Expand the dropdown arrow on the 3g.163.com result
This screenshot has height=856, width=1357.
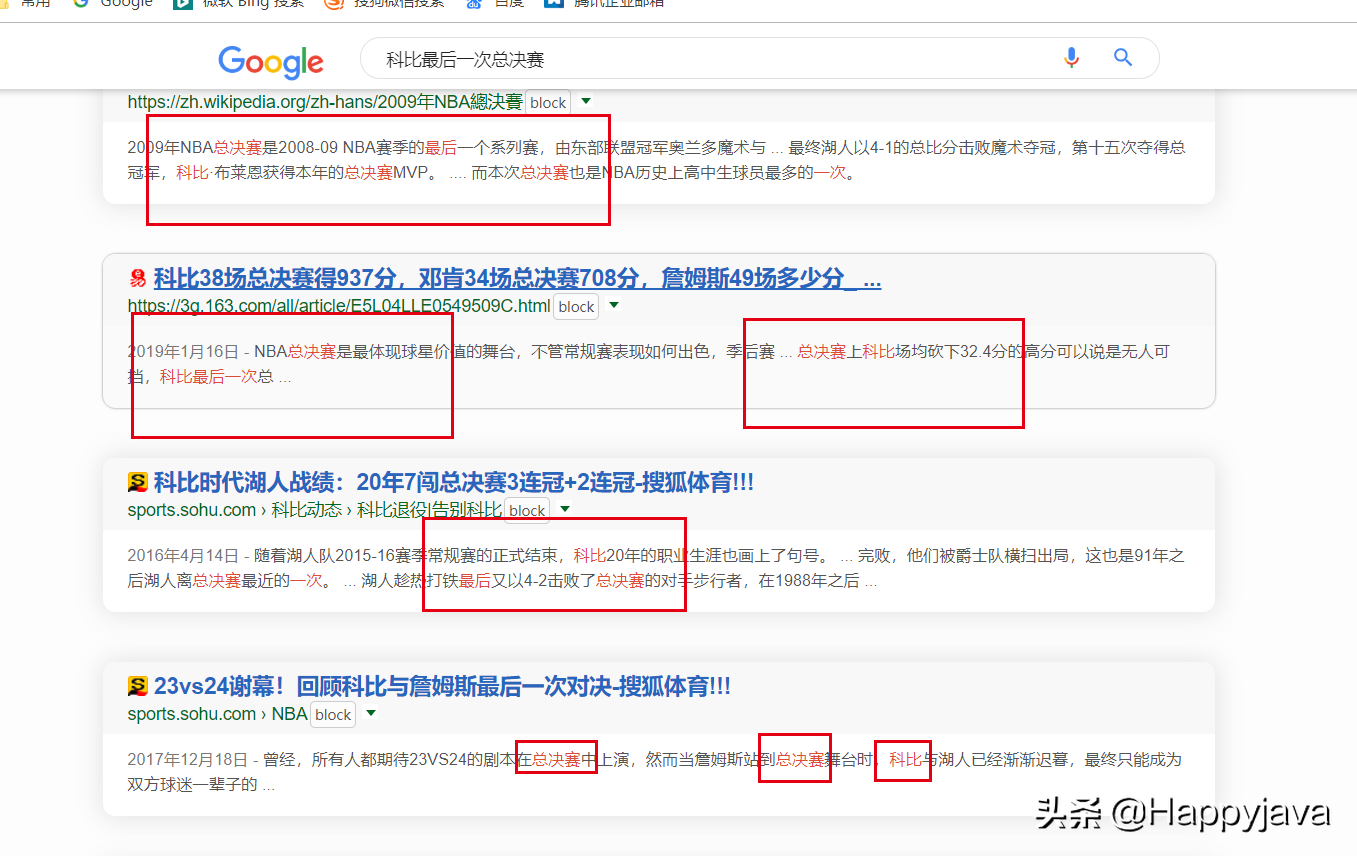(614, 306)
